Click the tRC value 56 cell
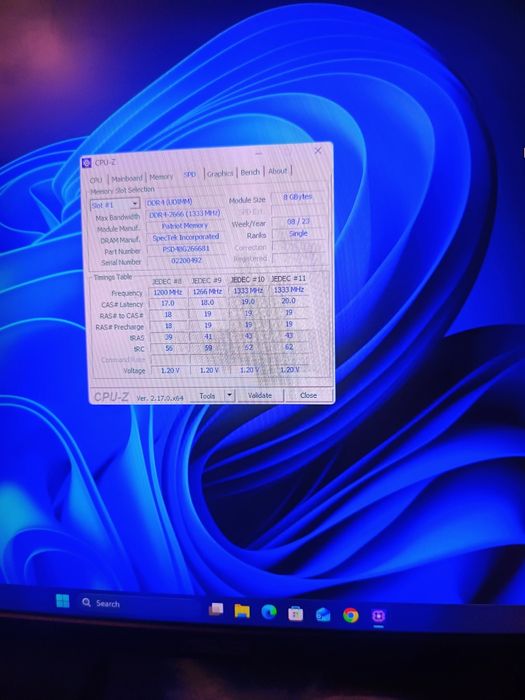 click(x=169, y=348)
